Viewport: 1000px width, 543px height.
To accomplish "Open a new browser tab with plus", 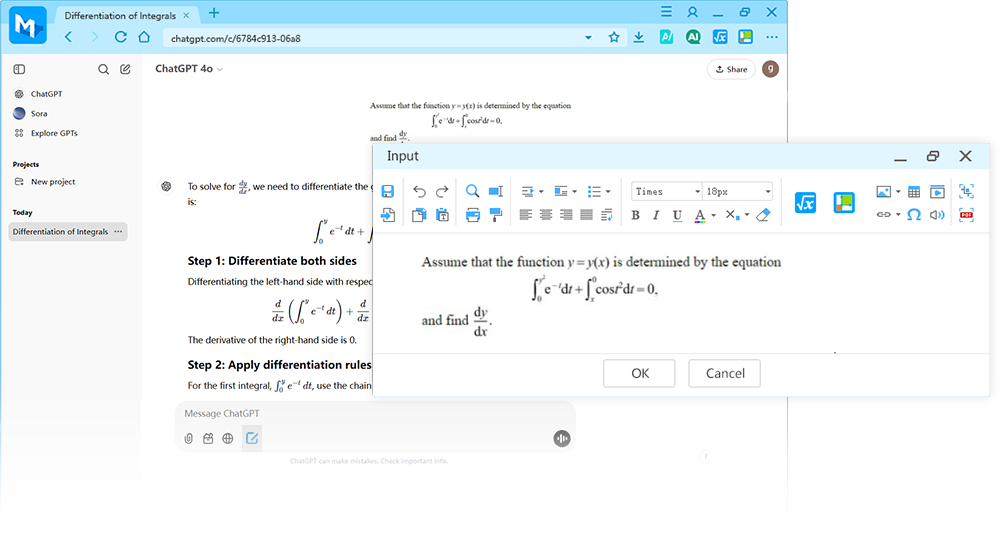I will pyautogui.click(x=214, y=13).
